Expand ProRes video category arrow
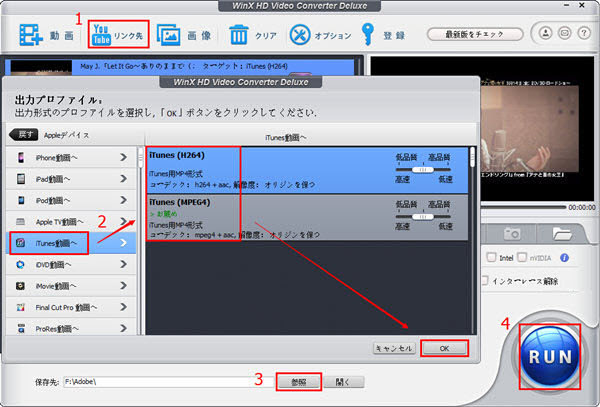 (123, 329)
